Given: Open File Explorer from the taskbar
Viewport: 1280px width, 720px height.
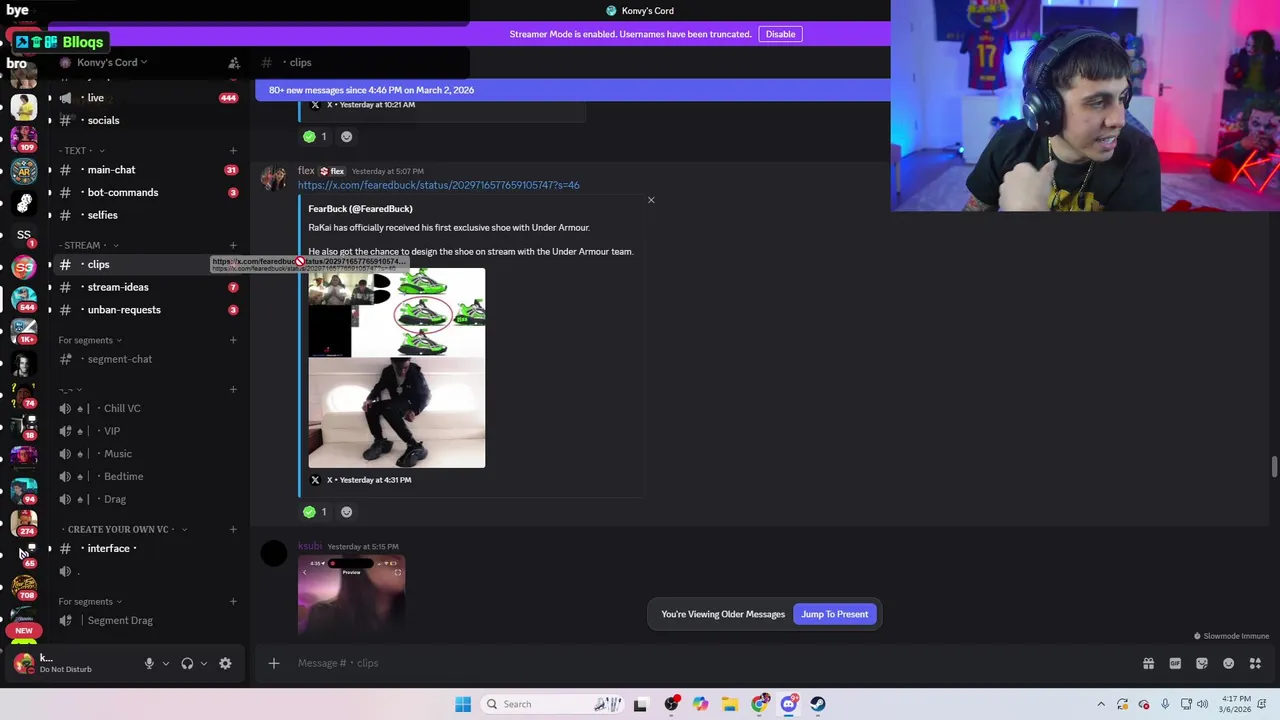Looking at the screenshot, I should pyautogui.click(x=730, y=704).
